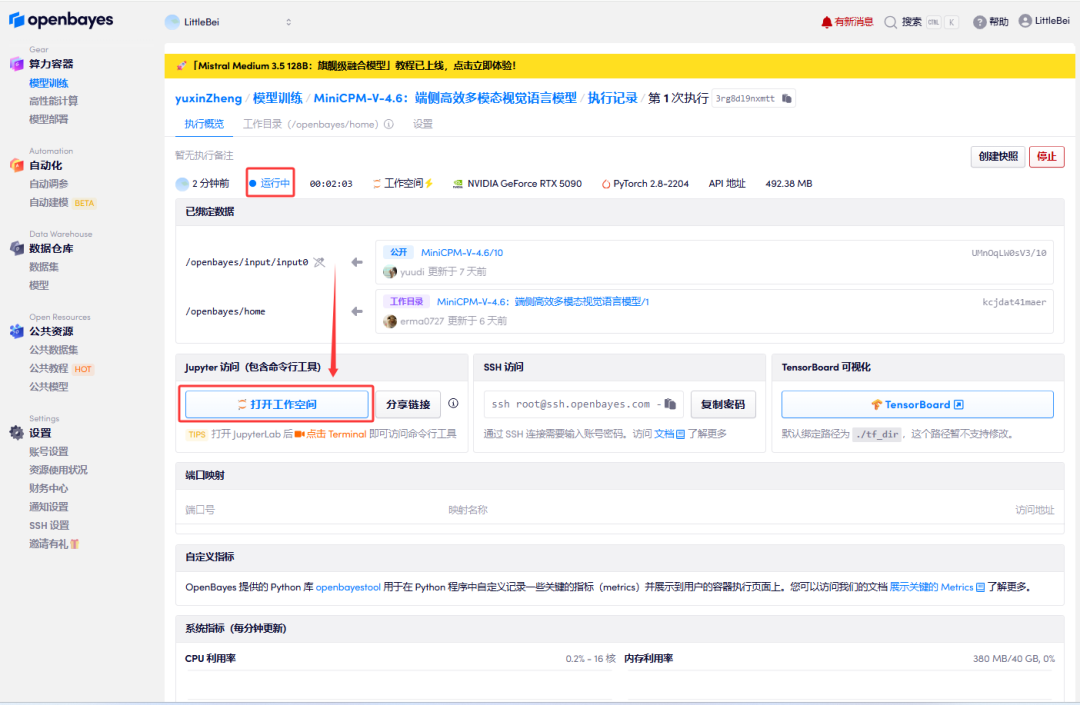Click the 点击 Terminal video tip link

331,434
